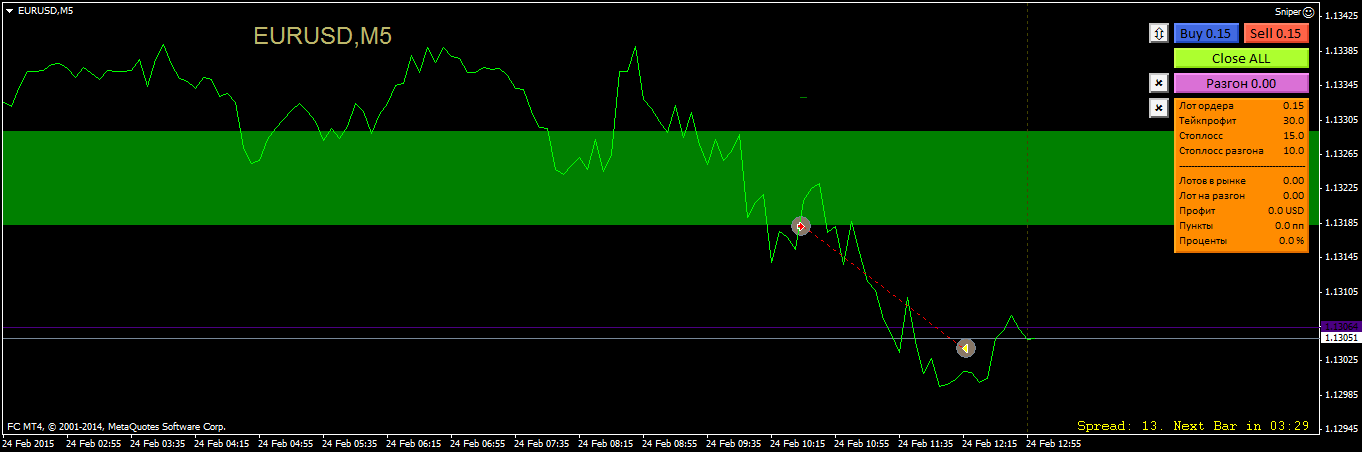Screen dimensions: 1362x452
Task: Click the x box beside Разгон button
Action: 1159,83
